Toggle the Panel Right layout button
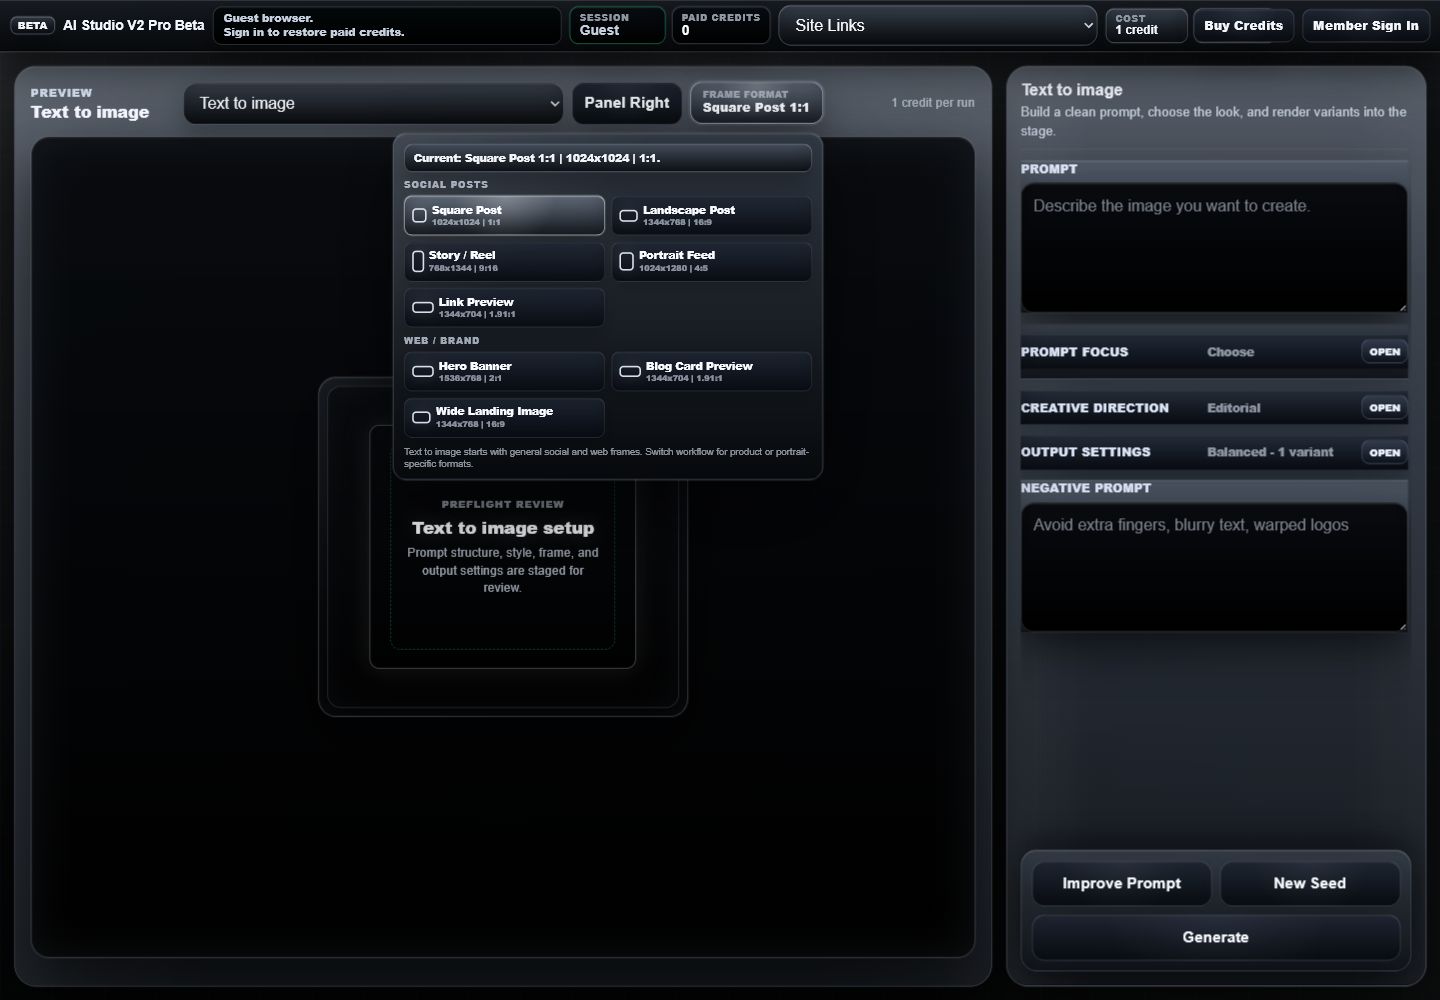The width and height of the screenshot is (1440, 1000). [x=627, y=103]
